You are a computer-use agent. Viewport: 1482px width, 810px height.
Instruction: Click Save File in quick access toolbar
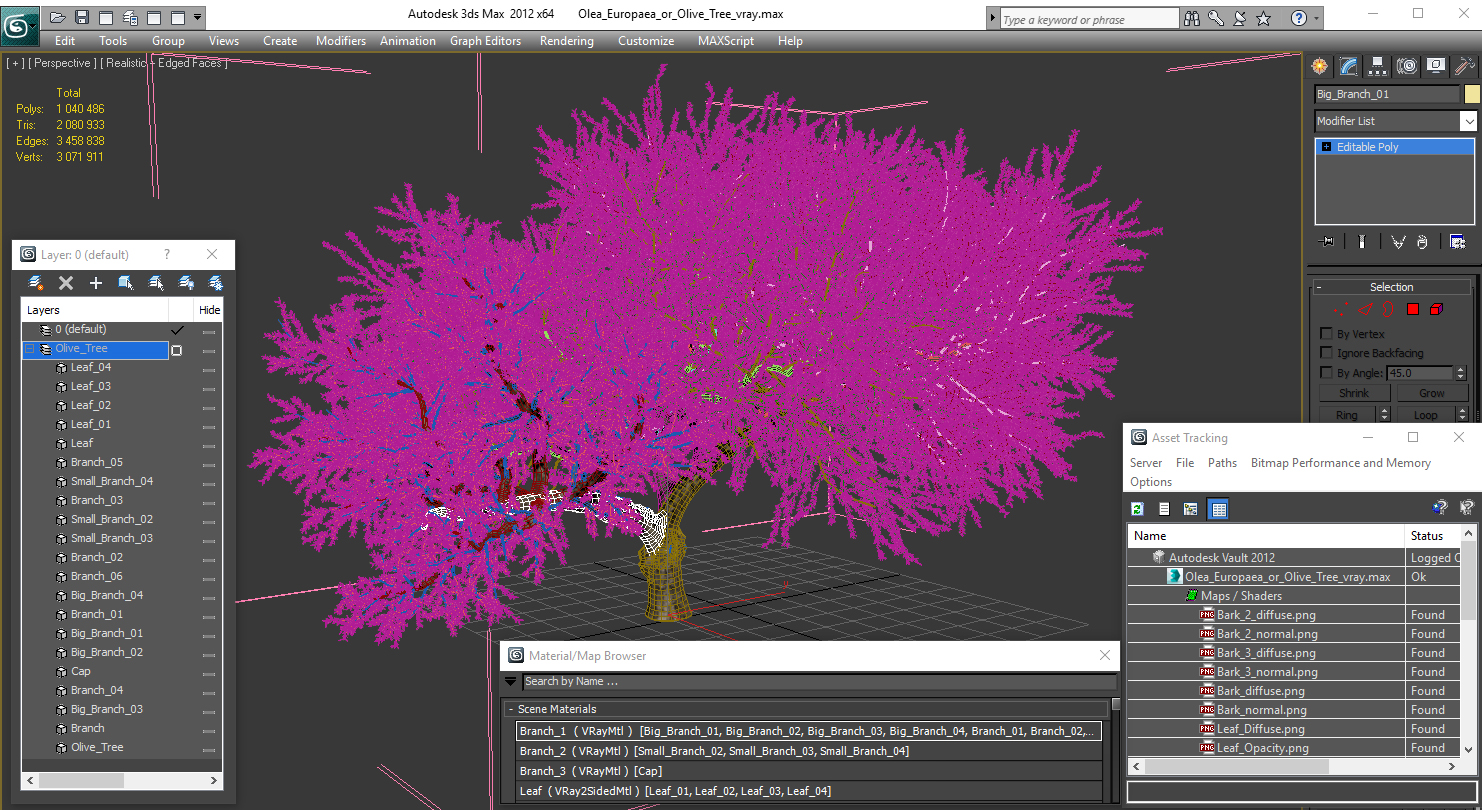(x=82, y=17)
